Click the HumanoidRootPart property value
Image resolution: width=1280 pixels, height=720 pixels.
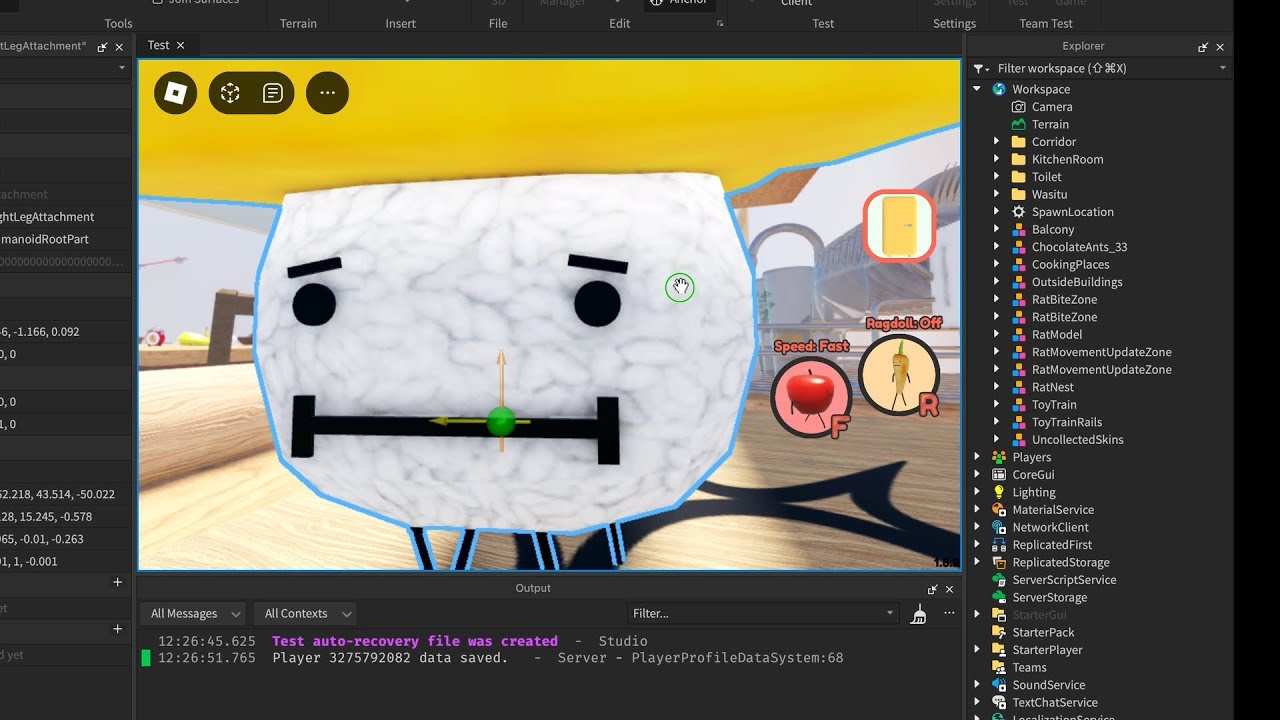(45, 239)
